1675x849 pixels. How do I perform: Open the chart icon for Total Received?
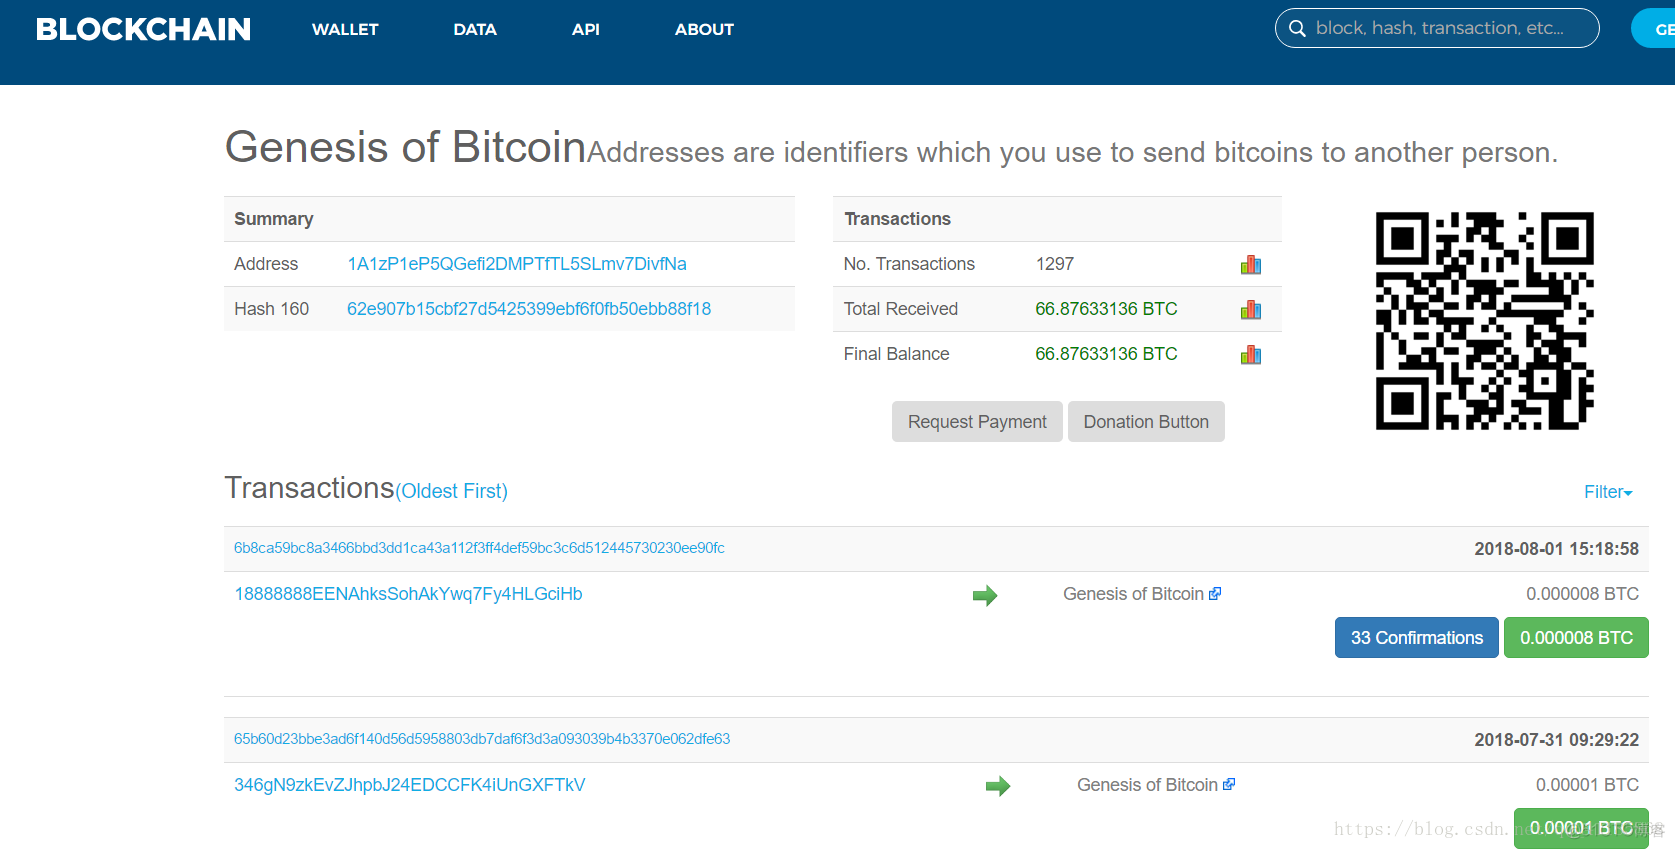(x=1250, y=310)
